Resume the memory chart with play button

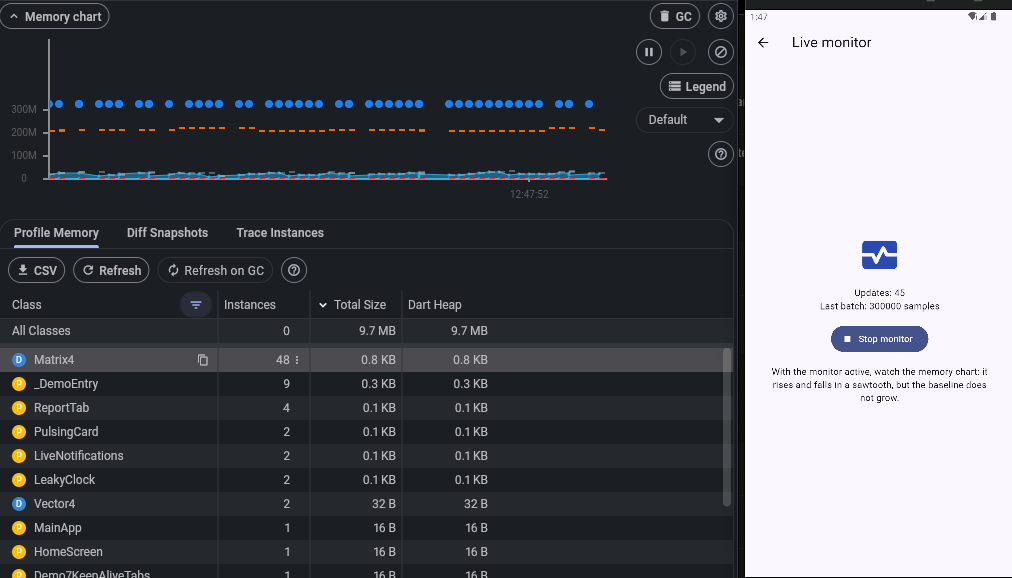pos(683,52)
